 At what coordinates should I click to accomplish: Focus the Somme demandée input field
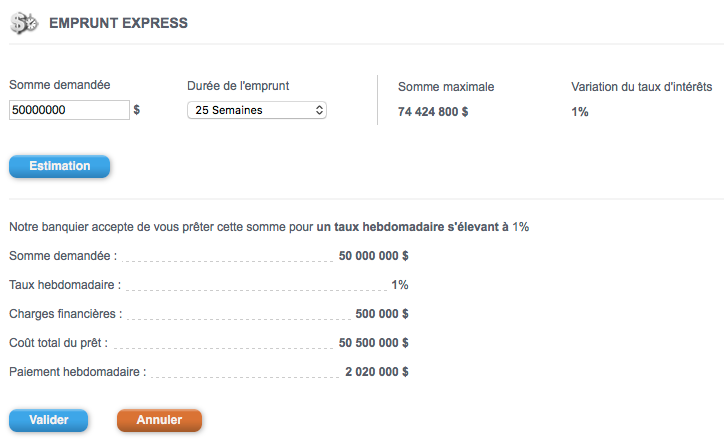tap(69, 110)
